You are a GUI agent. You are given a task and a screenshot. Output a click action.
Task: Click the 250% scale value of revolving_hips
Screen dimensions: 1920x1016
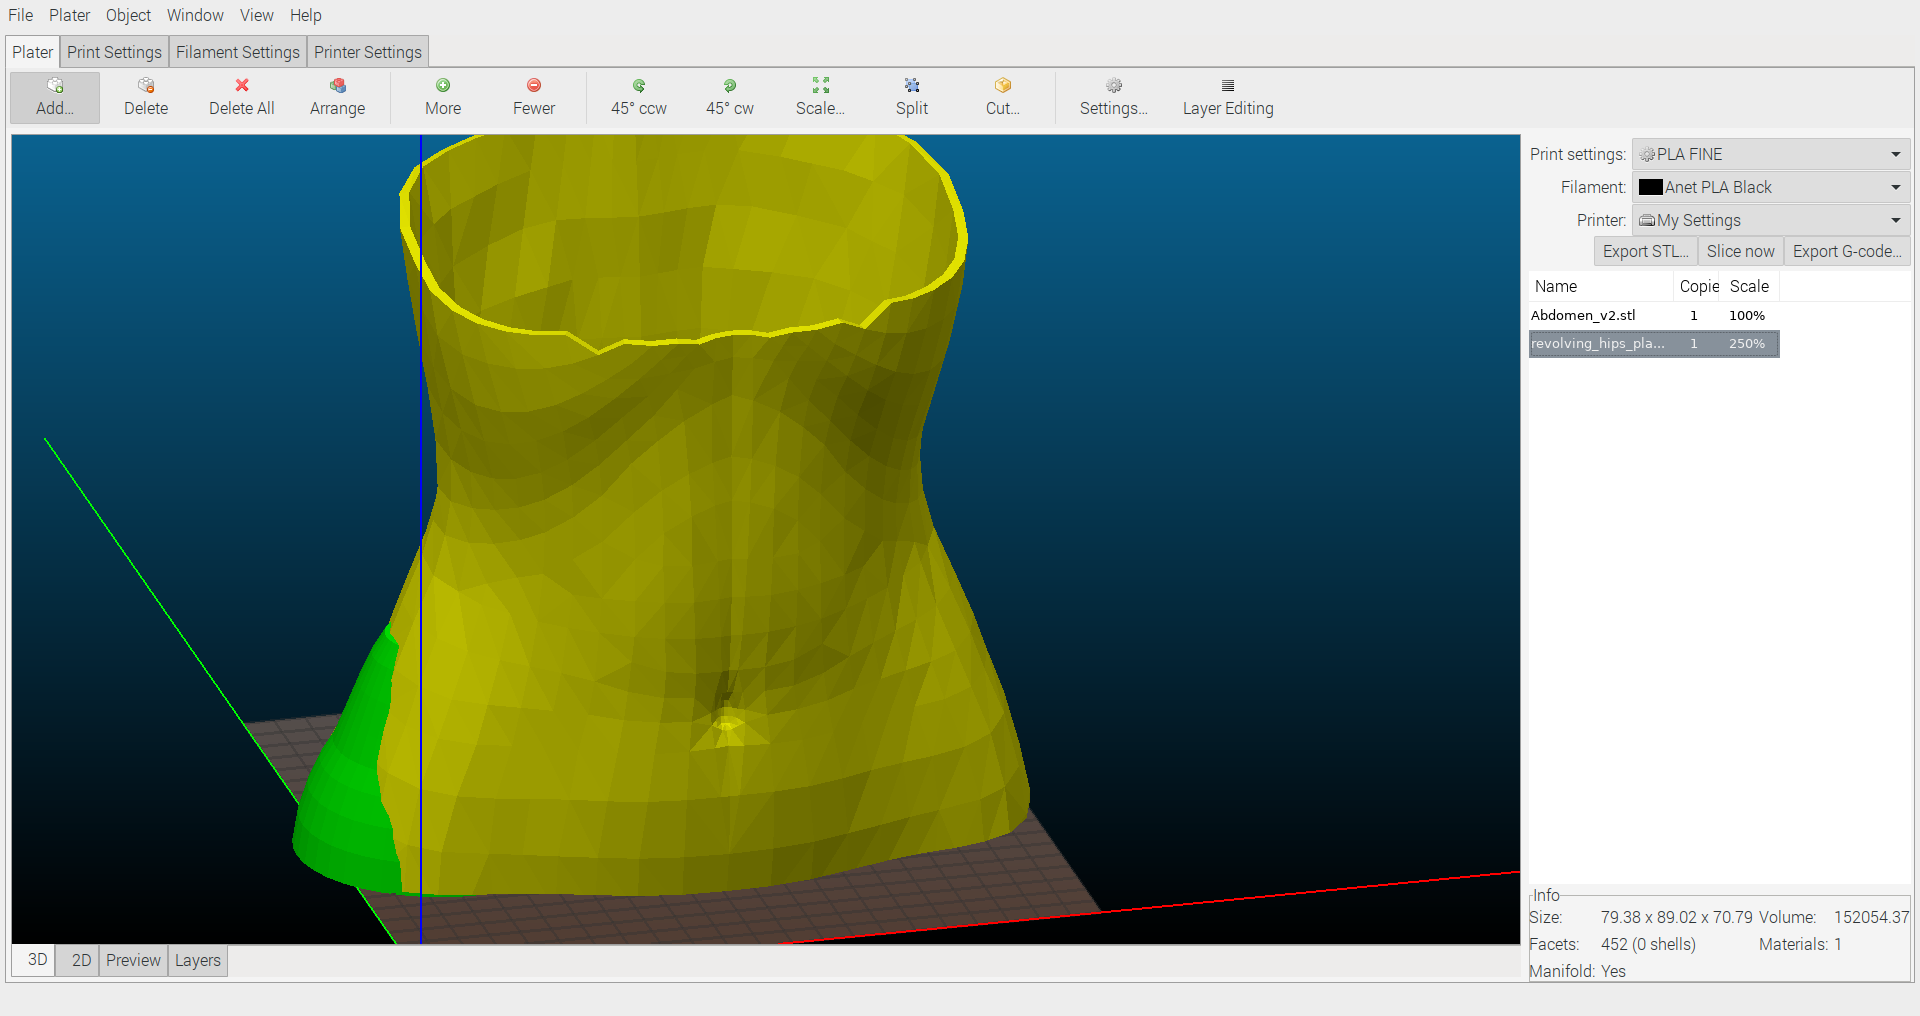(x=1747, y=343)
